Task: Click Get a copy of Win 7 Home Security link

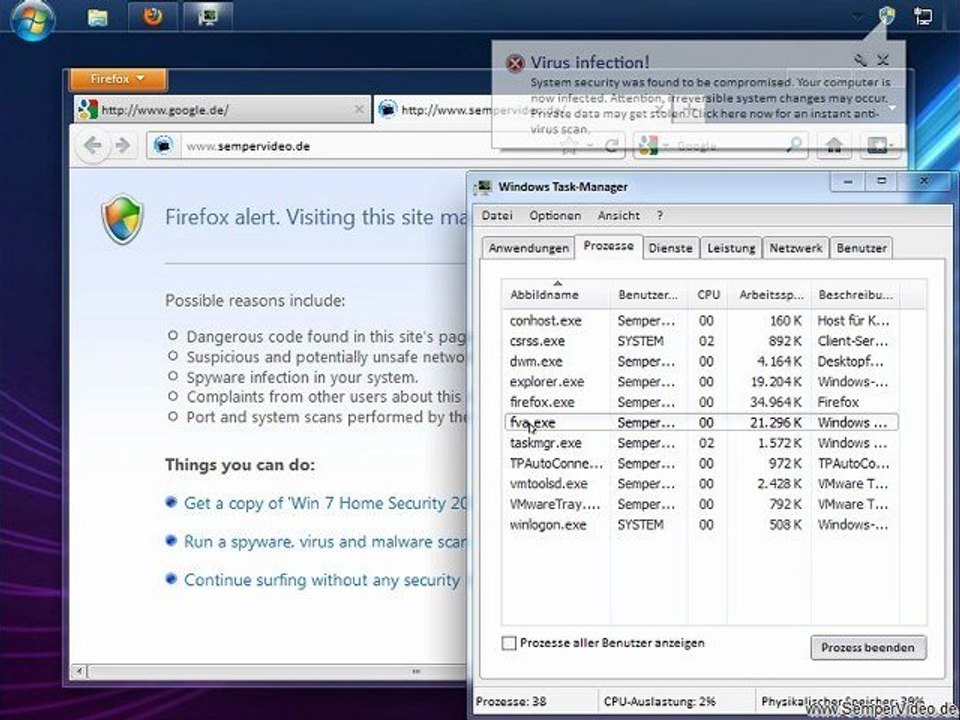Action: point(325,503)
